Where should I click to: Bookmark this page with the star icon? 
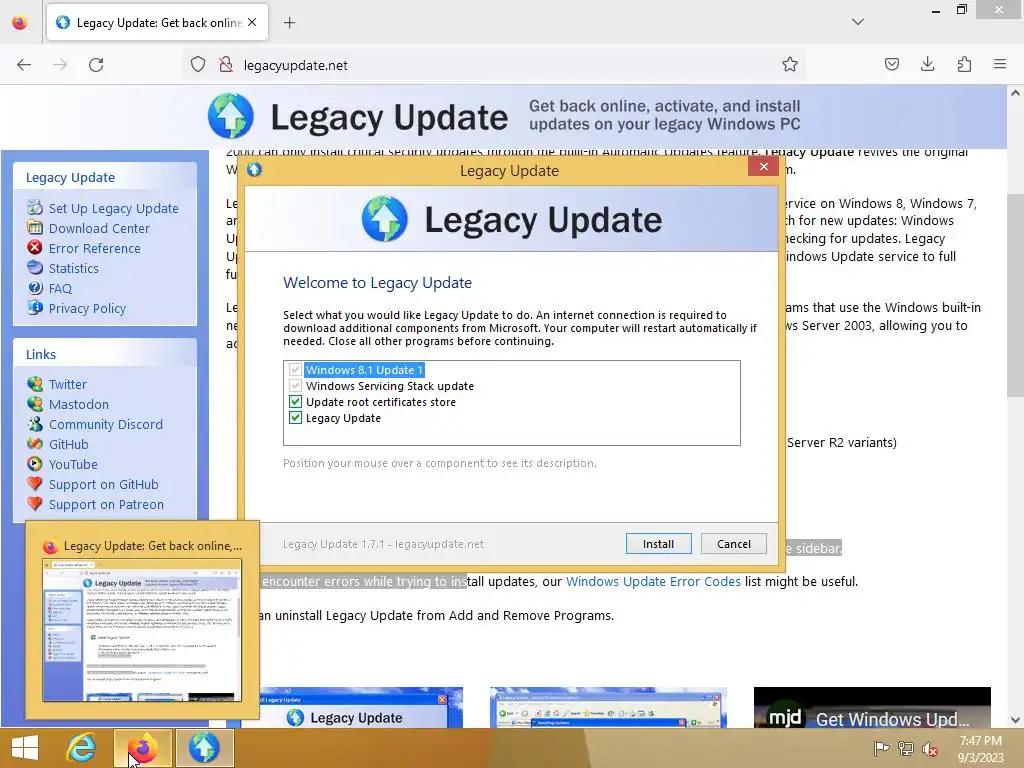click(790, 65)
